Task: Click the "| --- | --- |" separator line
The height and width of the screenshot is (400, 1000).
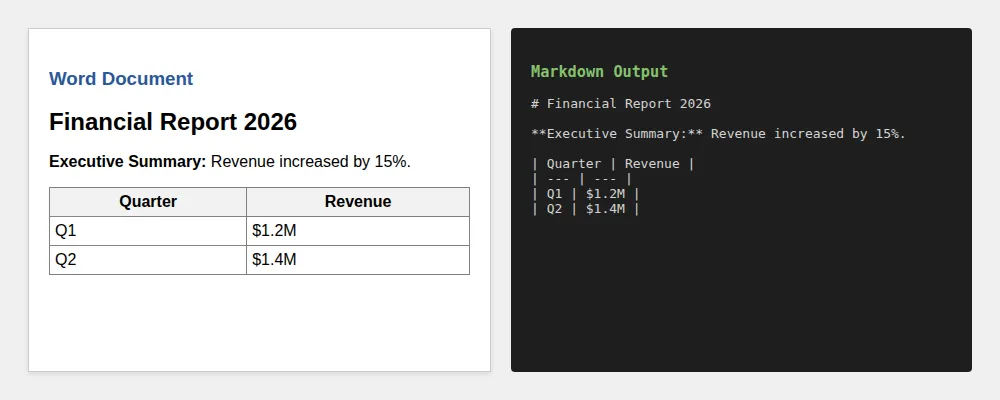Action: click(582, 179)
